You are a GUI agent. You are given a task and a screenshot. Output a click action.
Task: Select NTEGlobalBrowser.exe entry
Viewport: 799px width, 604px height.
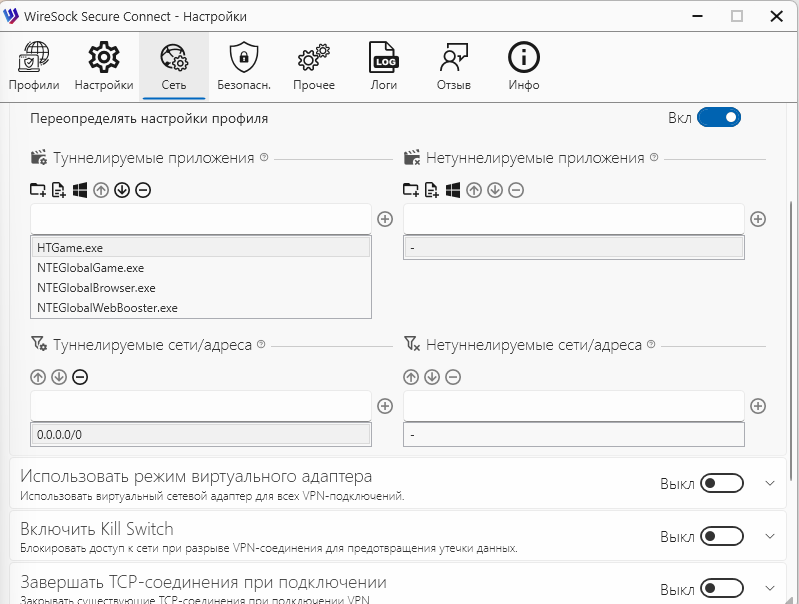tap(201, 287)
